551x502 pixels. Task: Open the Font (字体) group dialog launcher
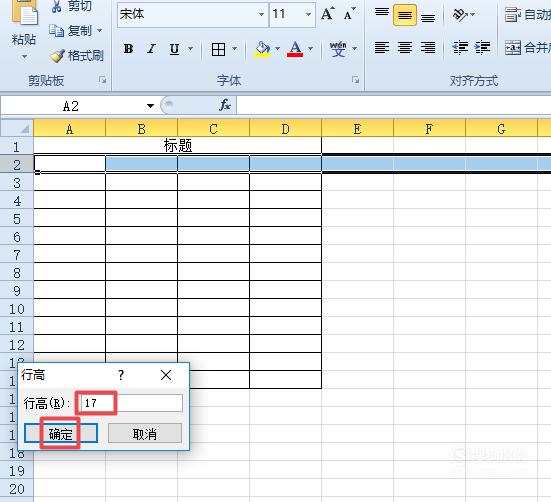coord(355,80)
